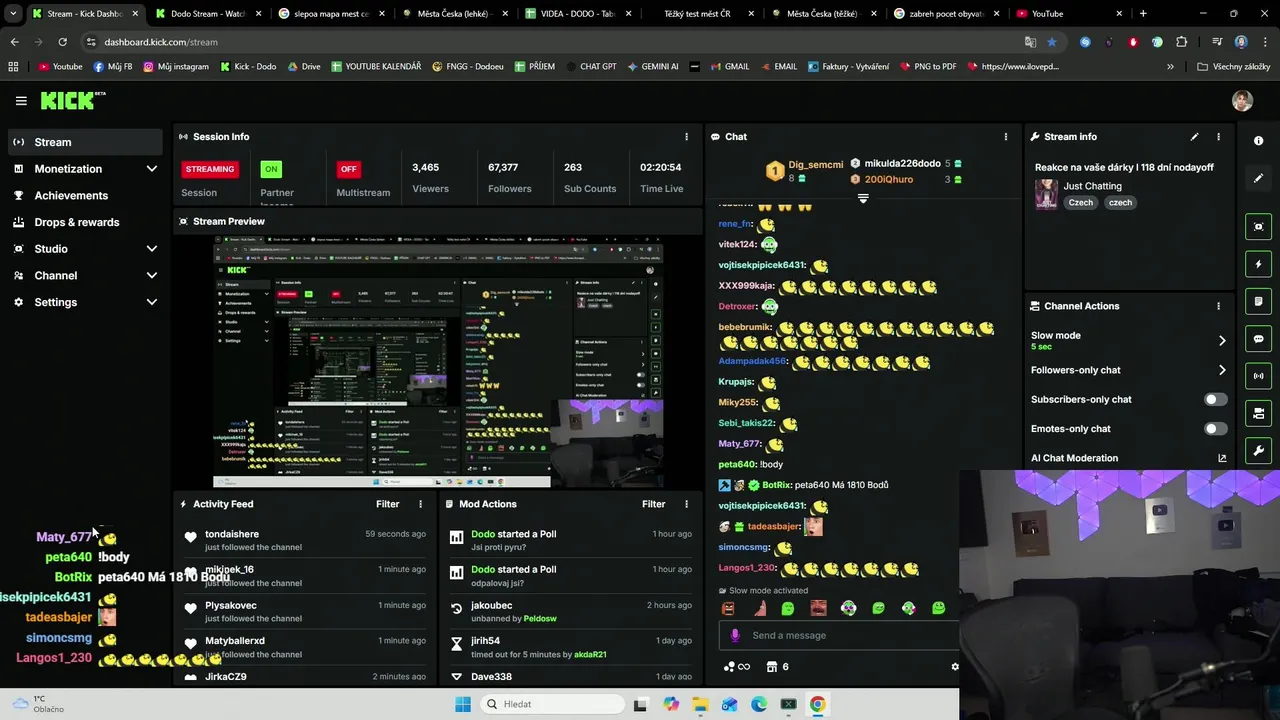Expand the Monetization sidebar section
Image resolution: width=1280 pixels, height=720 pixels.
click(x=152, y=169)
